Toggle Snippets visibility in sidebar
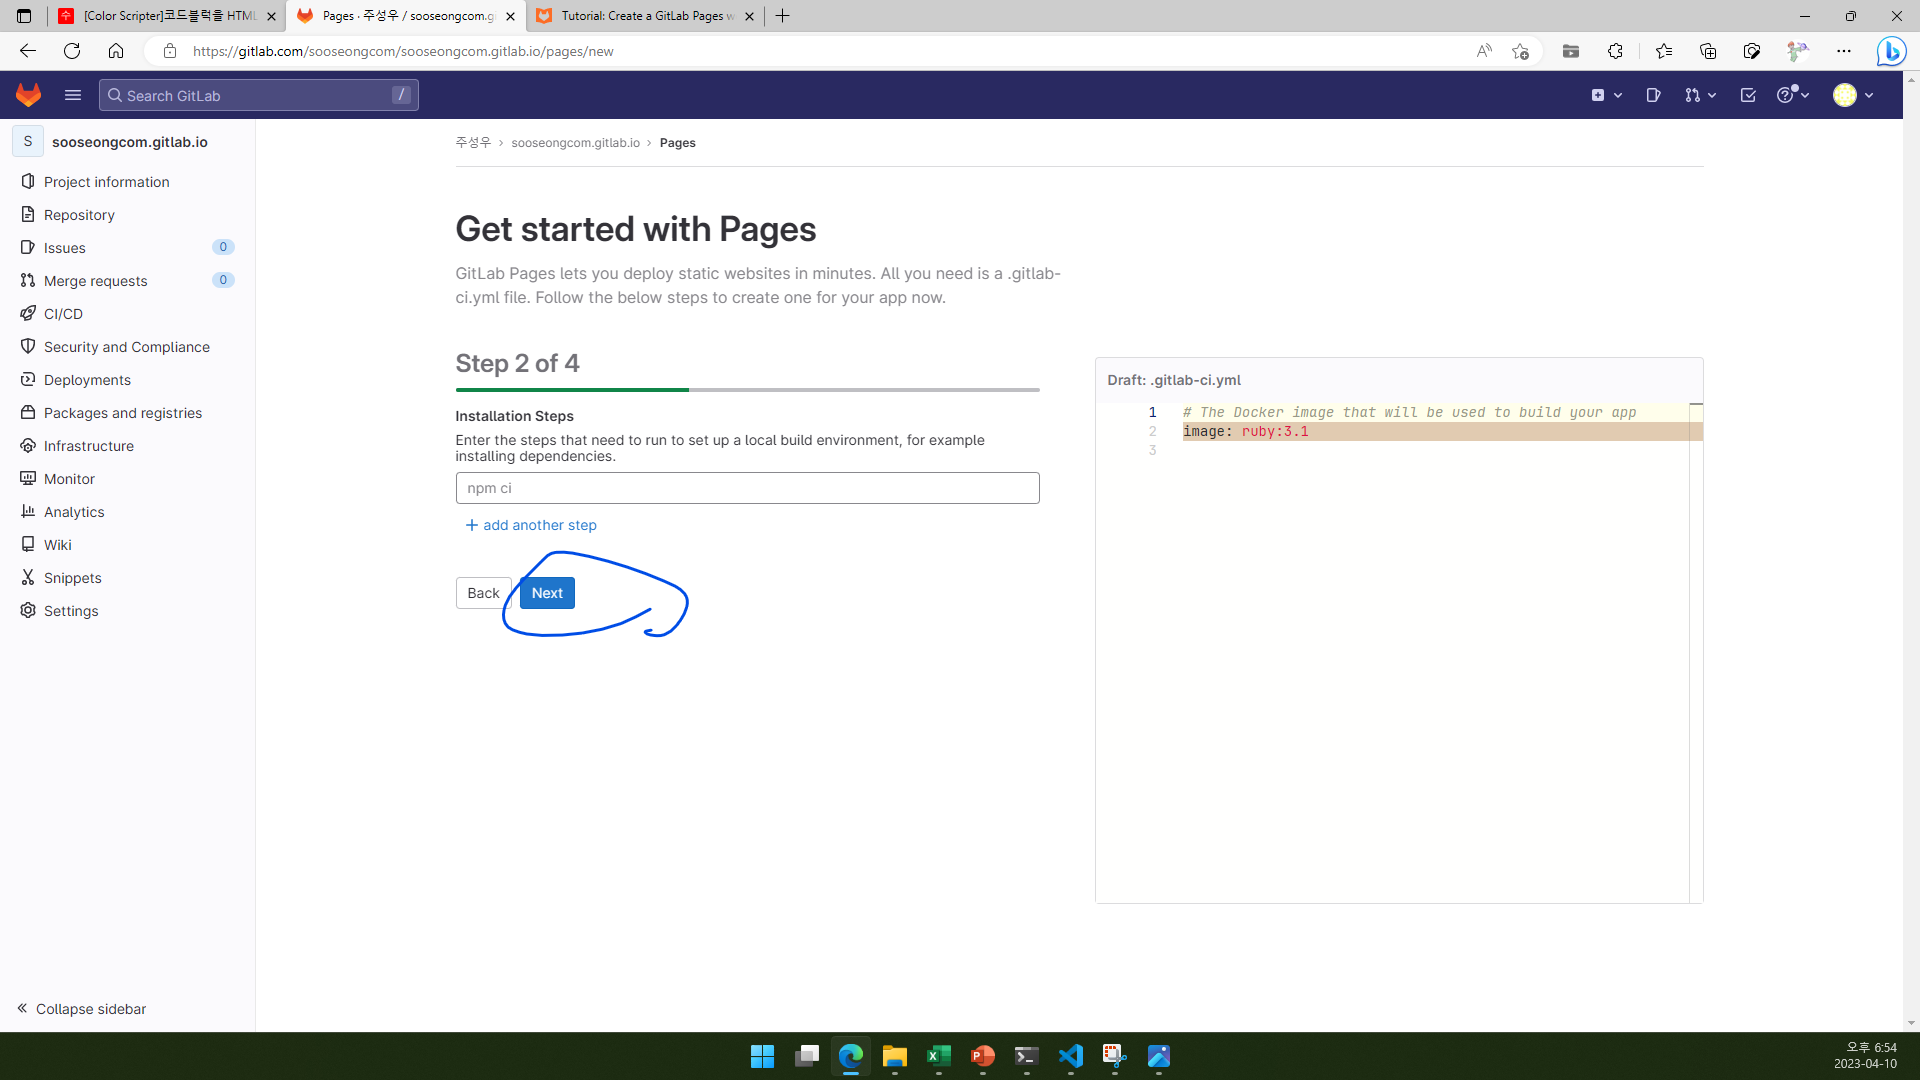1920x1080 pixels. tap(73, 578)
